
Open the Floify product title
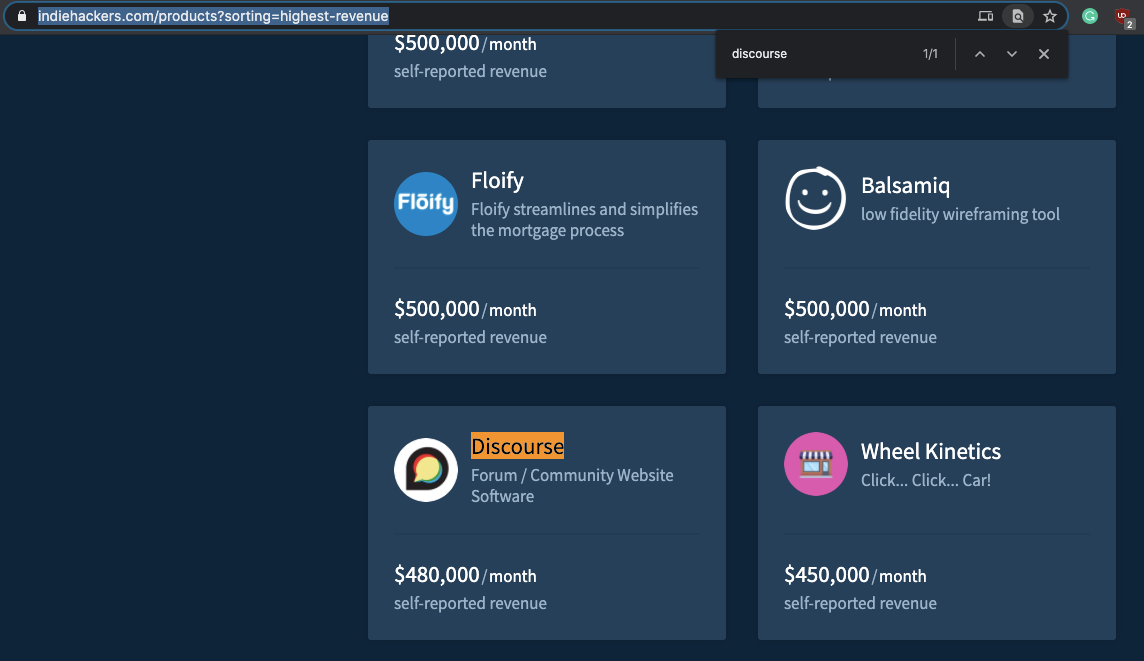pos(498,180)
